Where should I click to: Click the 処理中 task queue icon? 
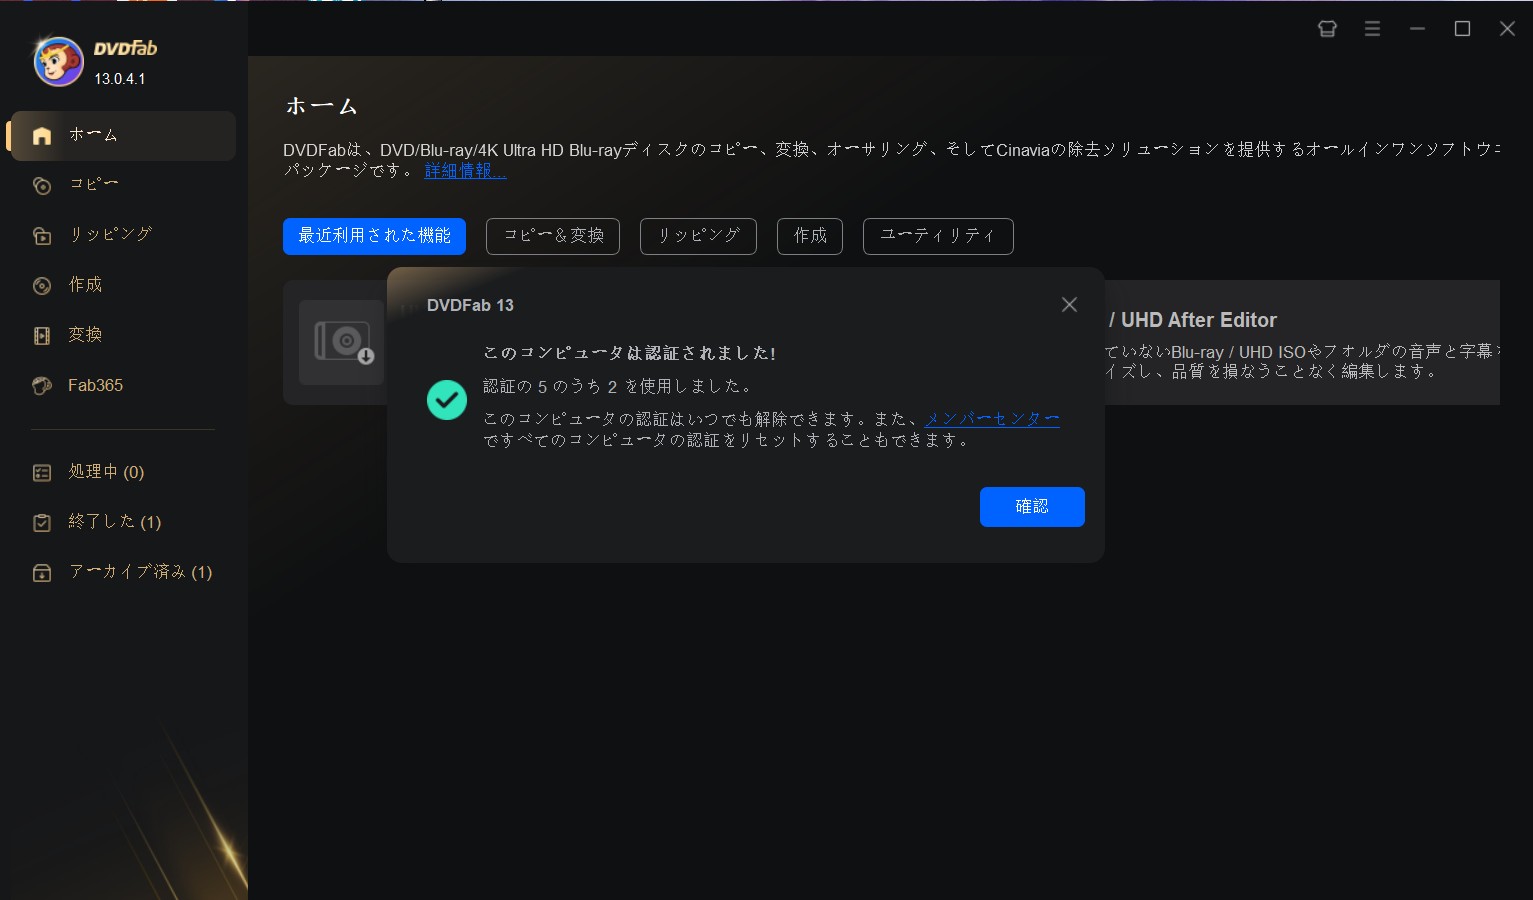(x=42, y=473)
